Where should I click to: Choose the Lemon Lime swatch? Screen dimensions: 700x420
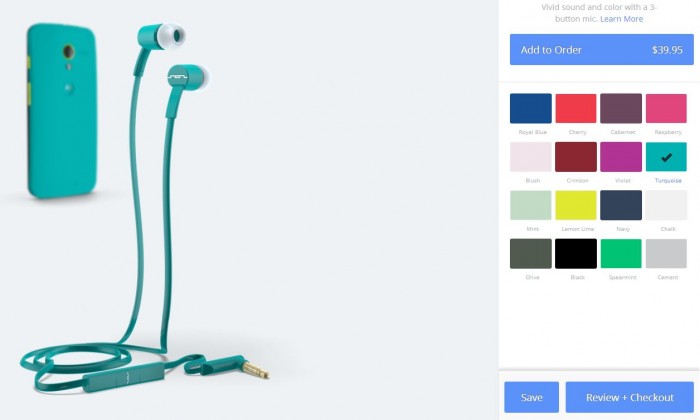point(575,205)
